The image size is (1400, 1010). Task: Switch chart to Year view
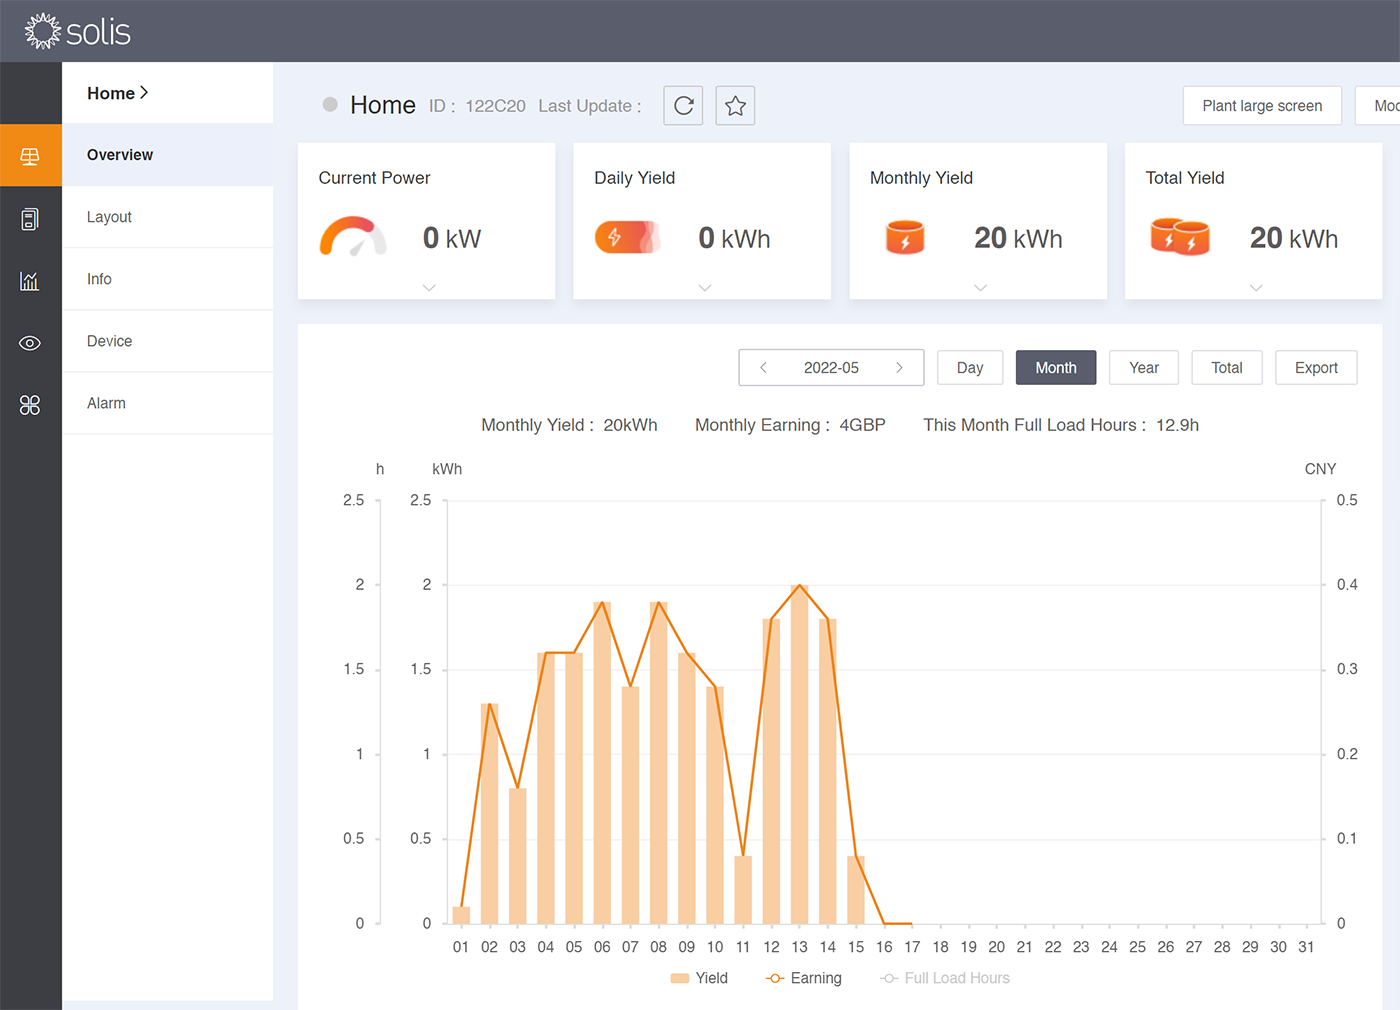pyautogui.click(x=1143, y=368)
